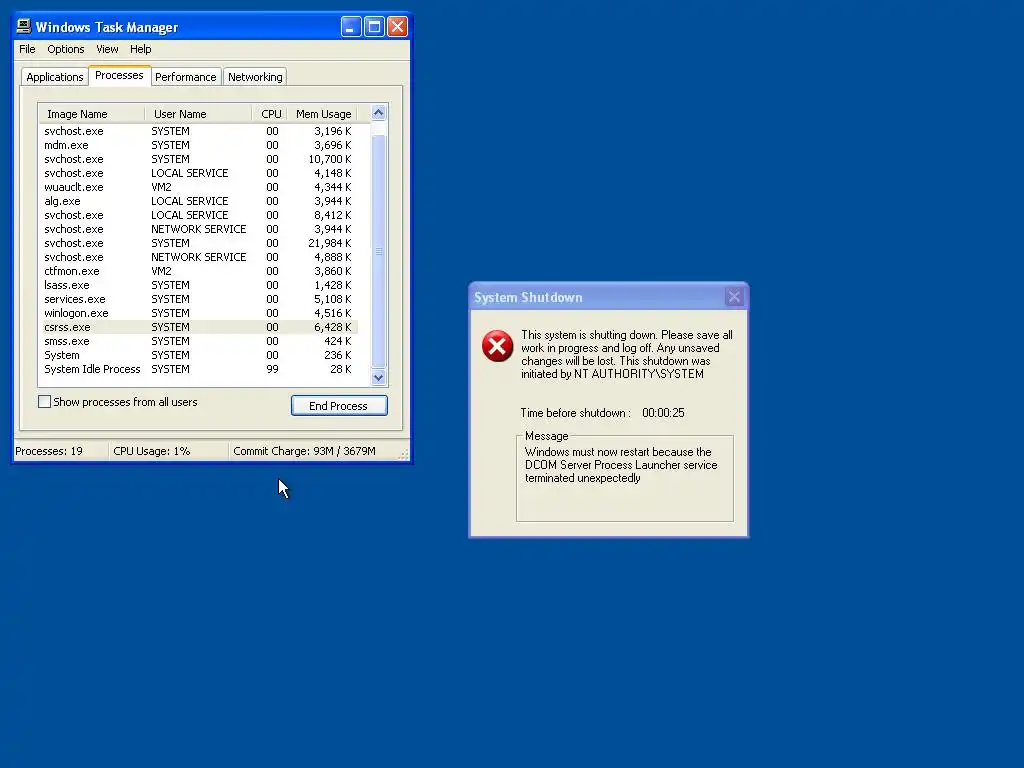
Task: Select the lsass.exe process
Action: [x=199, y=285]
